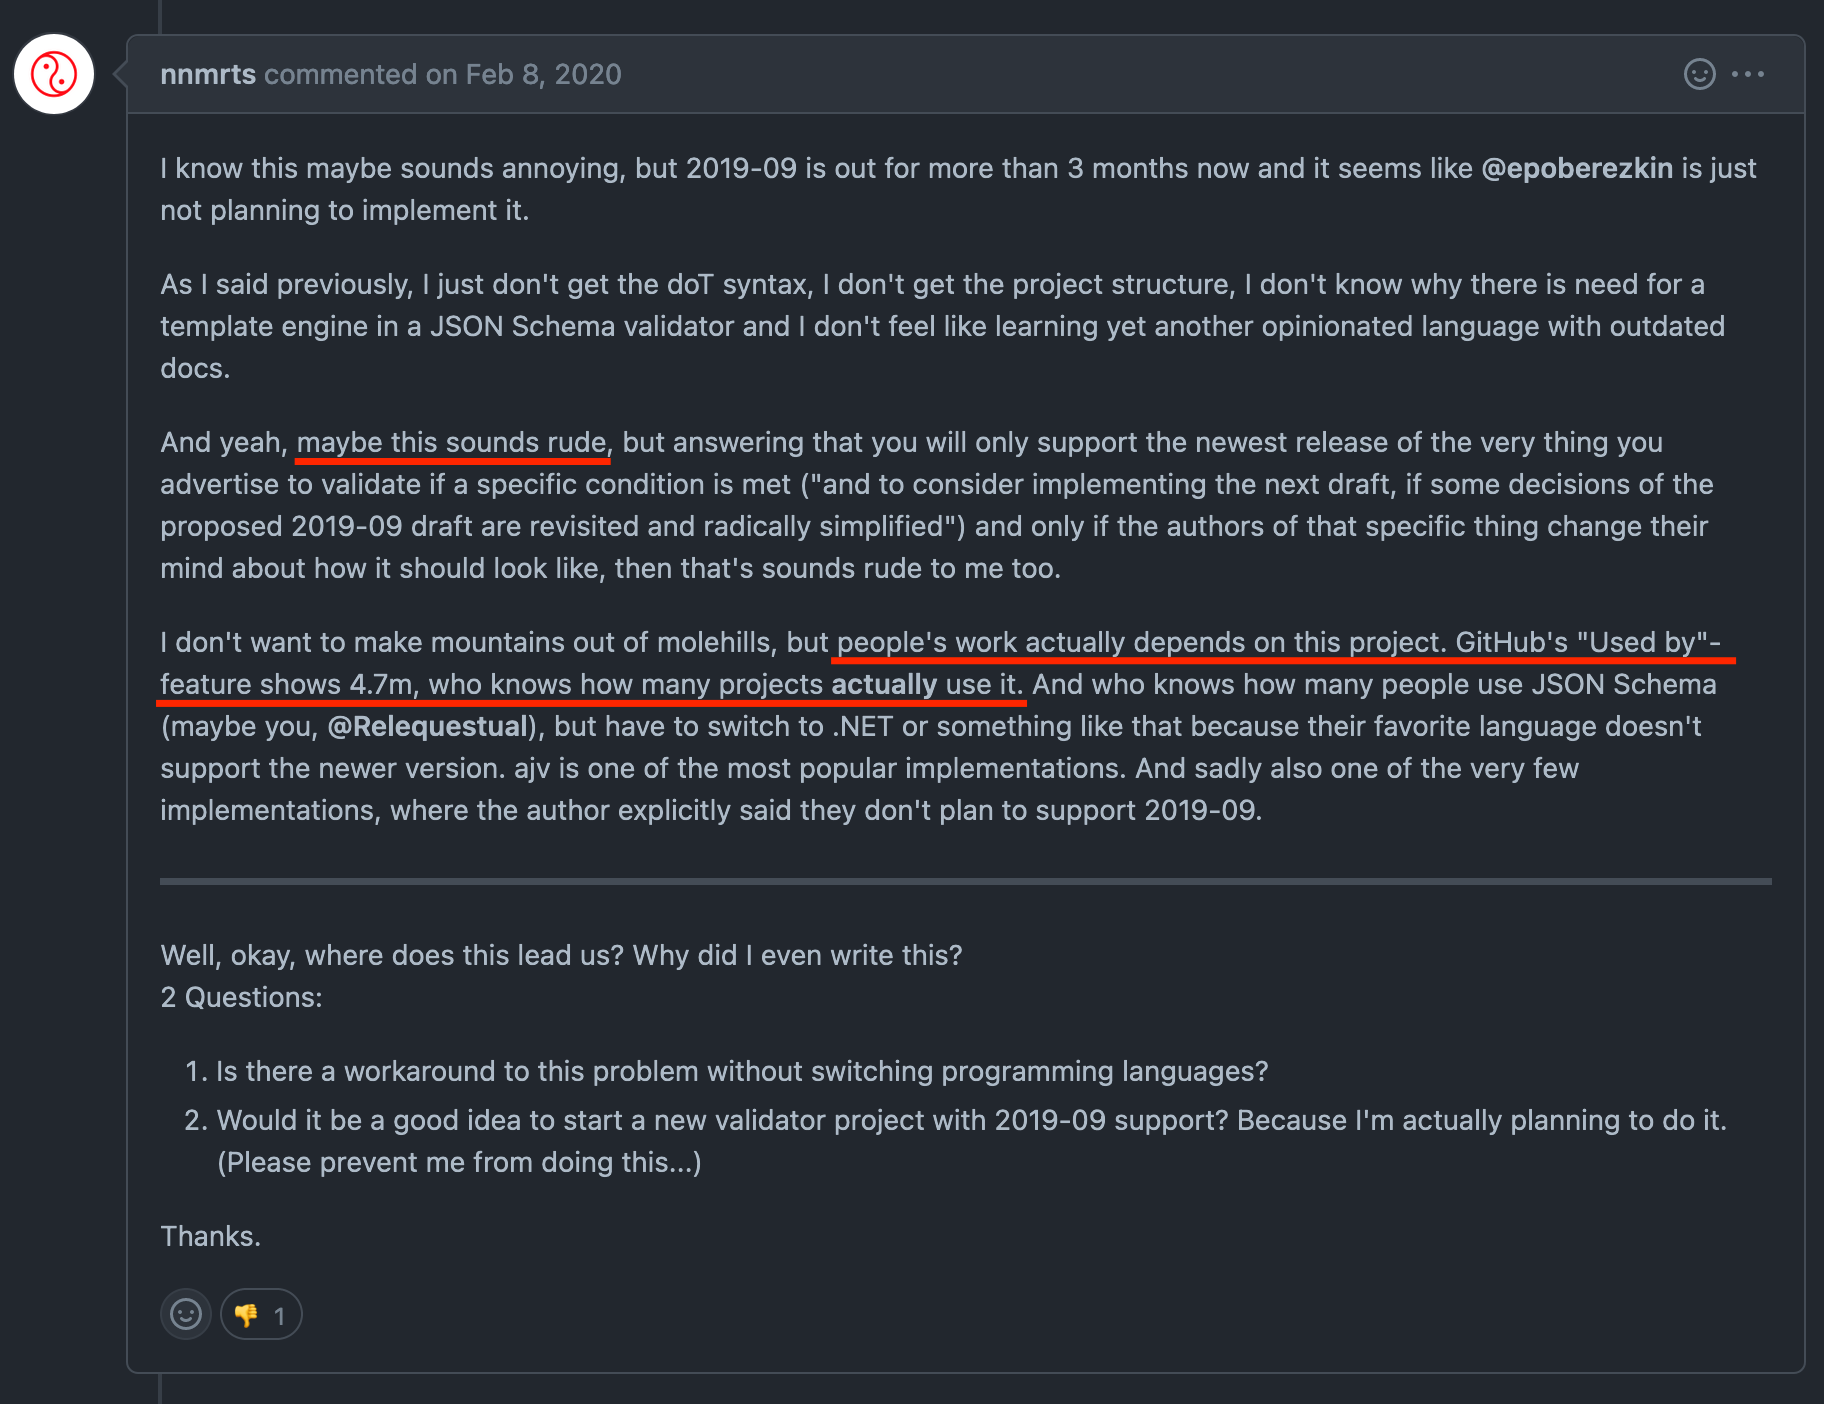Image resolution: width=1824 pixels, height=1404 pixels.
Task: Click the "Thanks." closing line
Action: pyautogui.click(x=210, y=1236)
